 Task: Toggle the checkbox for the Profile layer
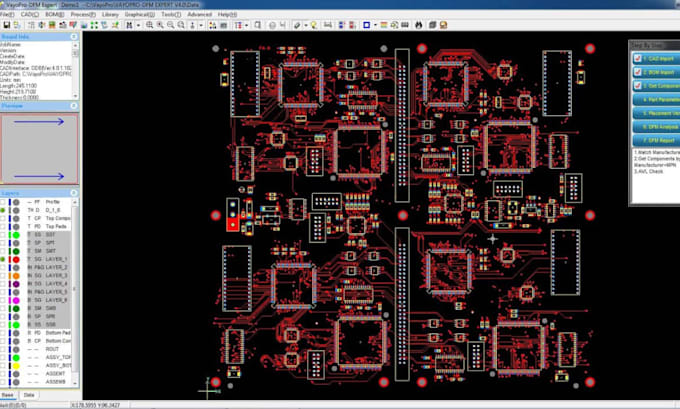point(3,202)
